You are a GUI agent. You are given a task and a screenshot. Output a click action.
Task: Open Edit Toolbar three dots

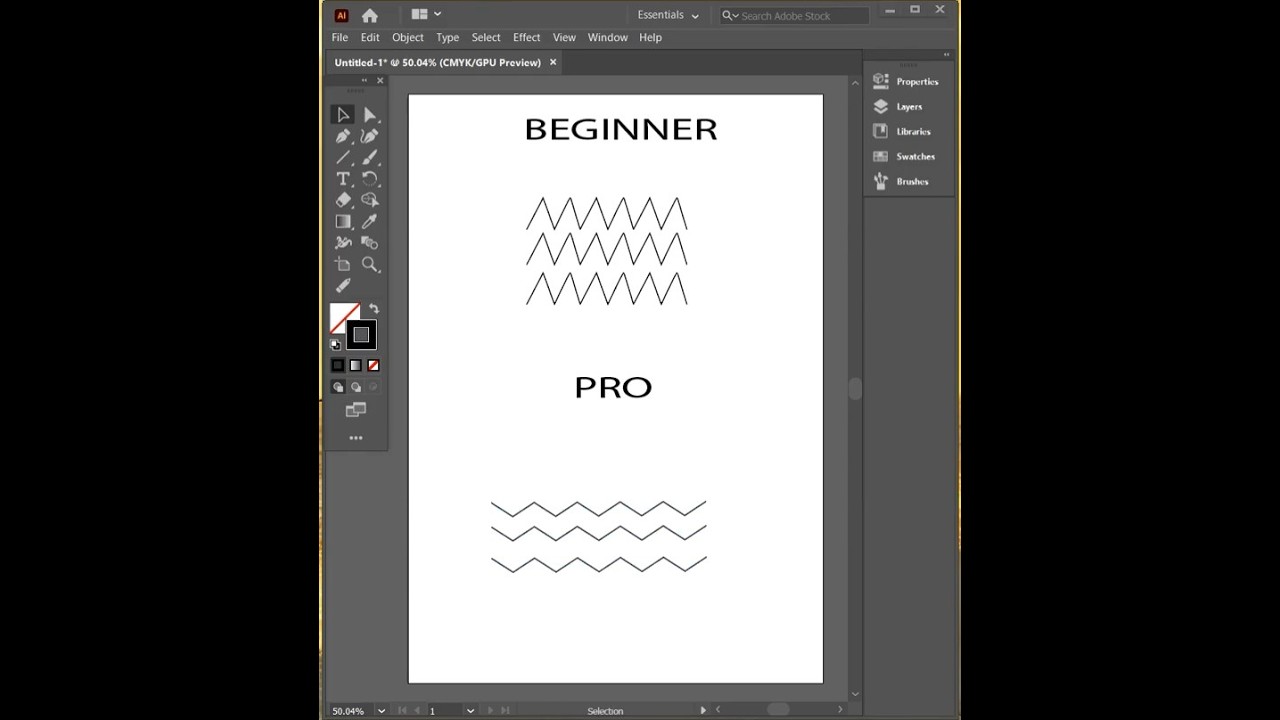coord(355,438)
